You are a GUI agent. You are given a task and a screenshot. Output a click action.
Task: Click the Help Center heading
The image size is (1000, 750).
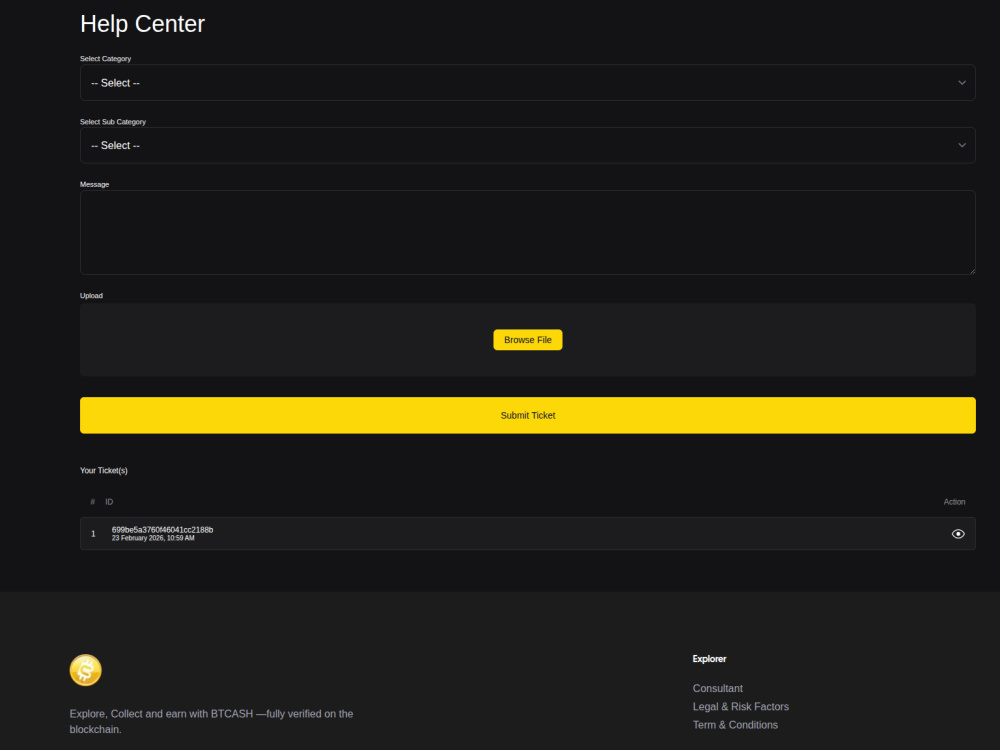pyautogui.click(x=142, y=24)
